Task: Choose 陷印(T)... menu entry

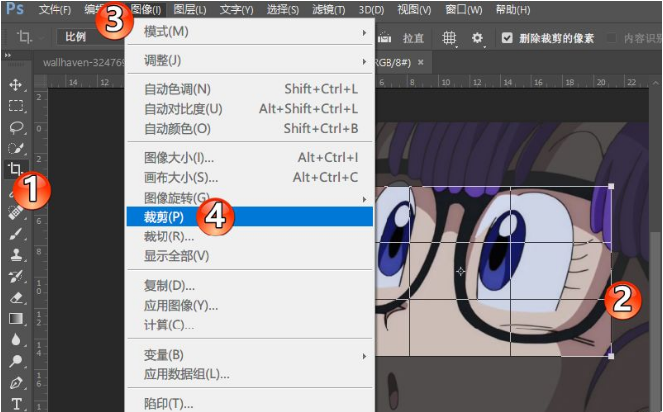Action: pyautogui.click(x=250, y=403)
